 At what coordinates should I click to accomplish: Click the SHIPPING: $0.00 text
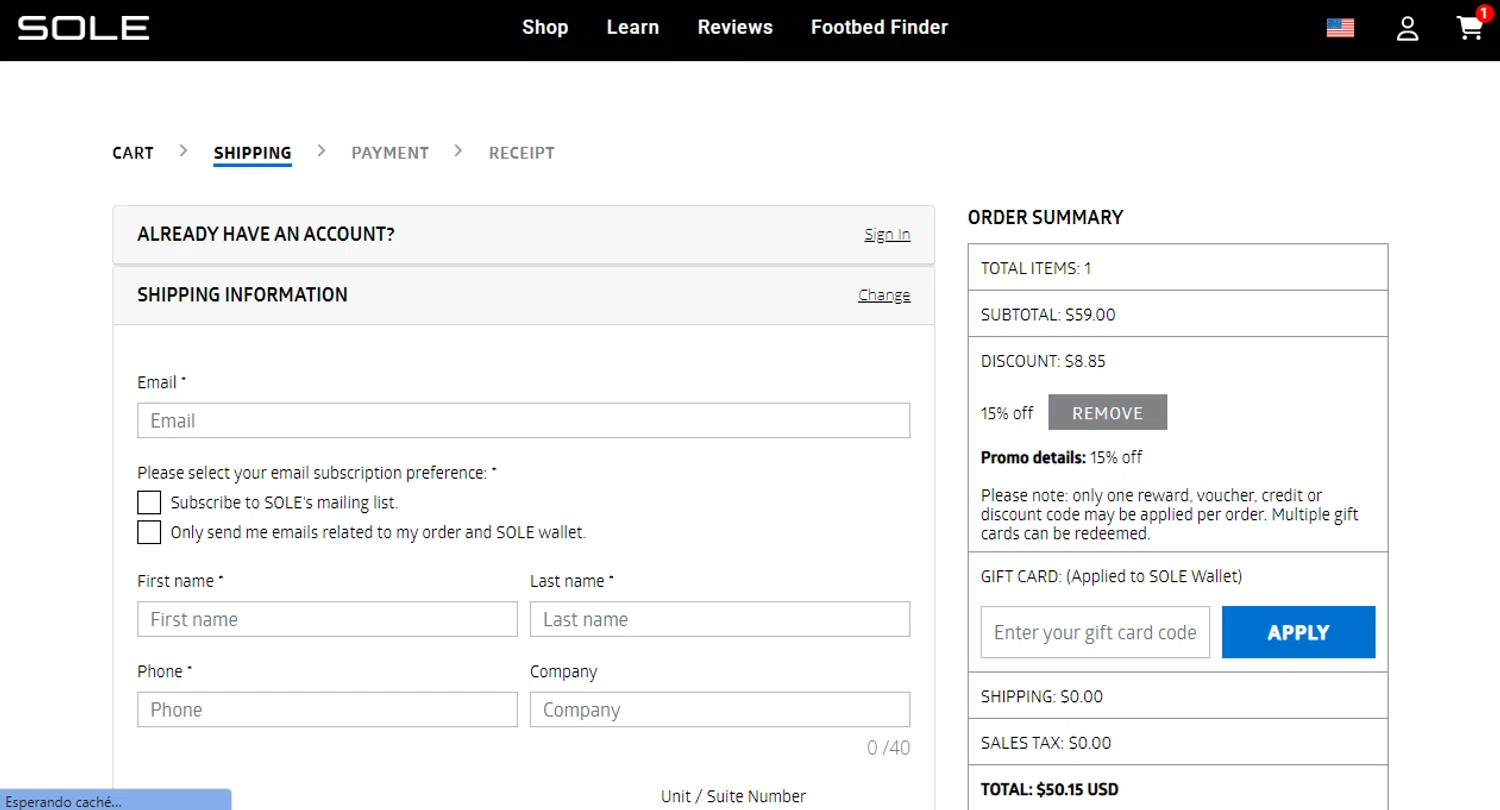1042,696
